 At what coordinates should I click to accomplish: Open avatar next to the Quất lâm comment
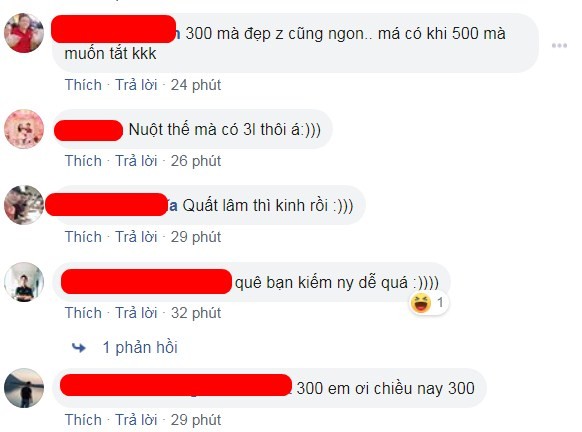pyautogui.click(x=24, y=205)
